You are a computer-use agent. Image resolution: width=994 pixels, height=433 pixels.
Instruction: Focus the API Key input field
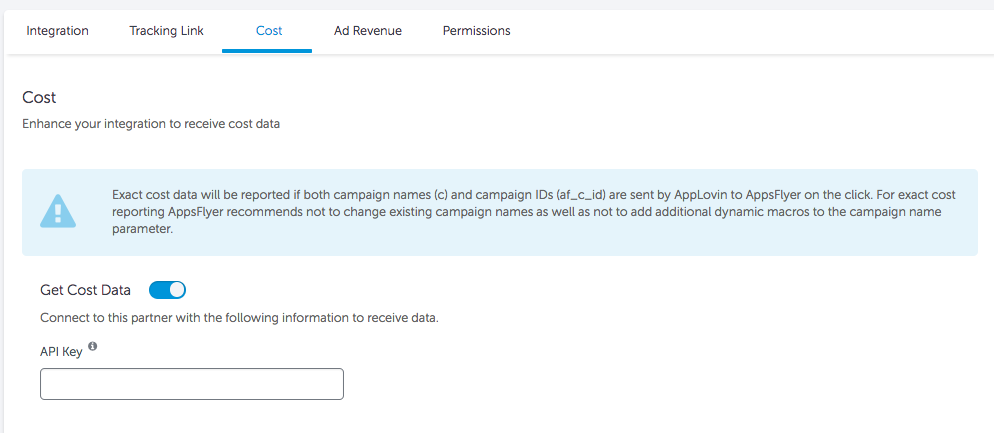pyautogui.click(x=192, y=384)
